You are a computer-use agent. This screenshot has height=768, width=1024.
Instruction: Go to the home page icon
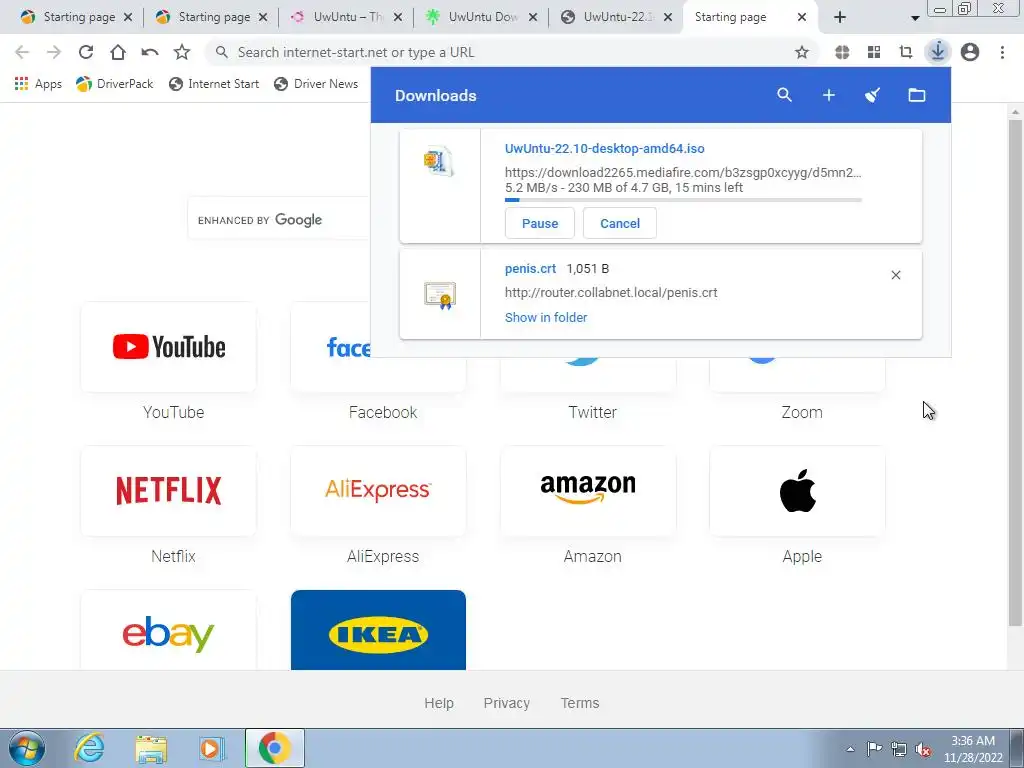point(118,52)
